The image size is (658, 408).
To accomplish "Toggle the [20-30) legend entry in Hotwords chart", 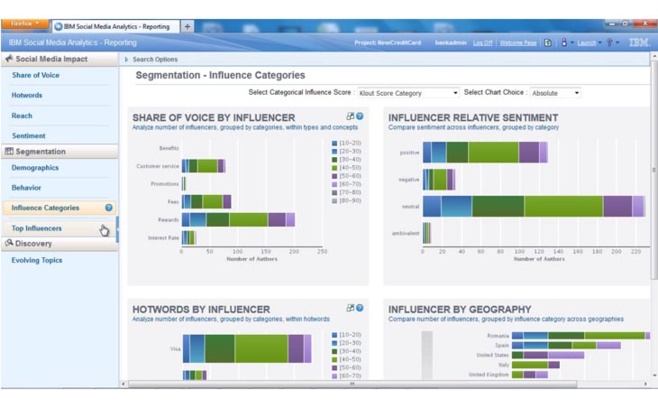I will point(347,343).
